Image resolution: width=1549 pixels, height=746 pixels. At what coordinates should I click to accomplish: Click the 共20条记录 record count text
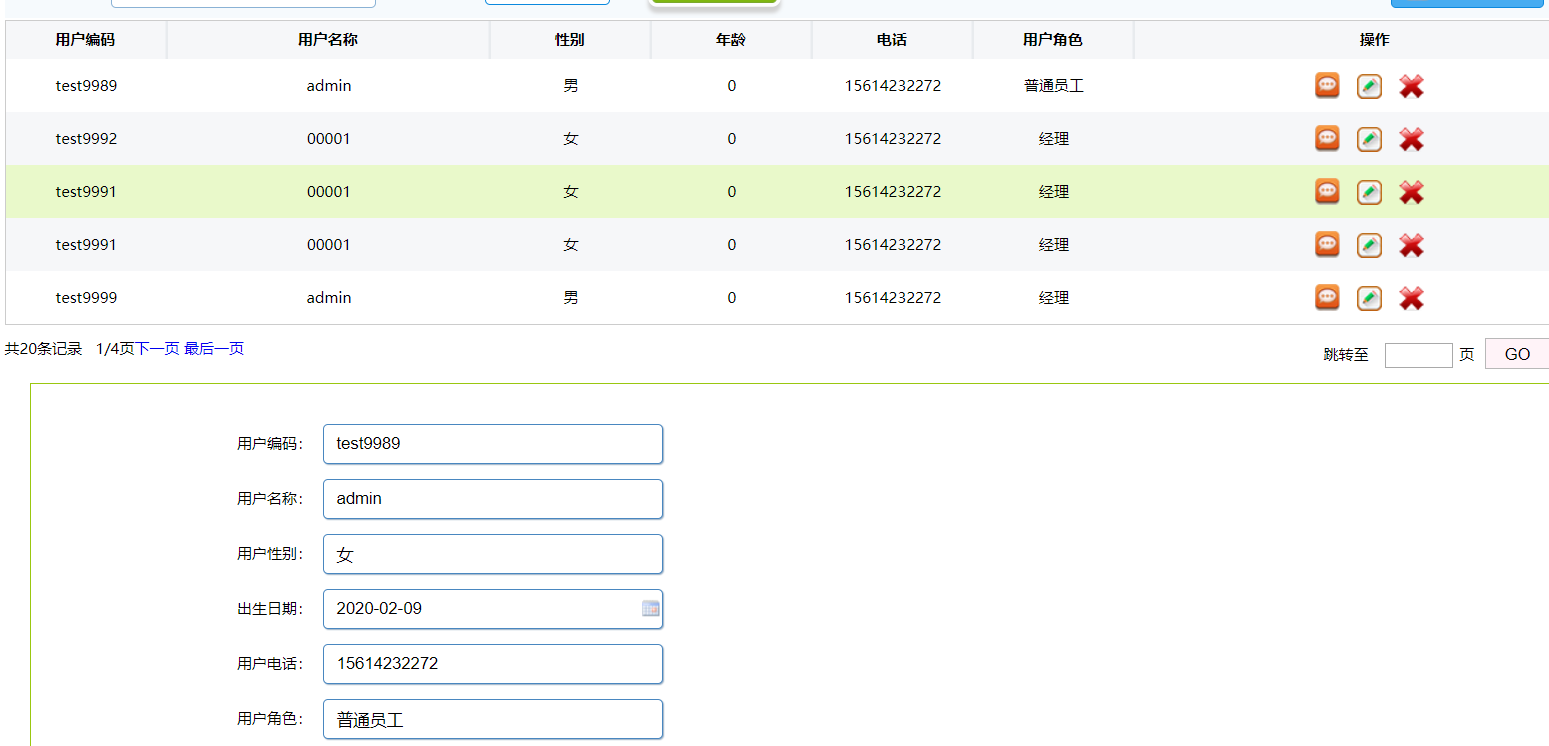pos(43,349)
